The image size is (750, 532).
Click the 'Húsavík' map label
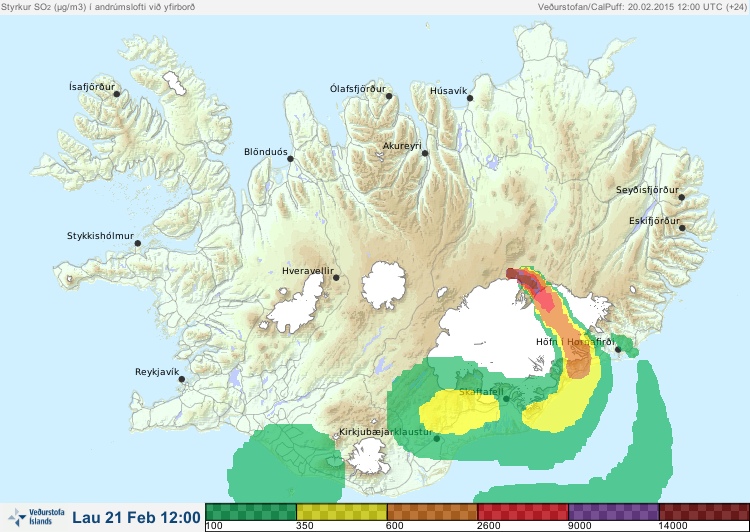448,90
